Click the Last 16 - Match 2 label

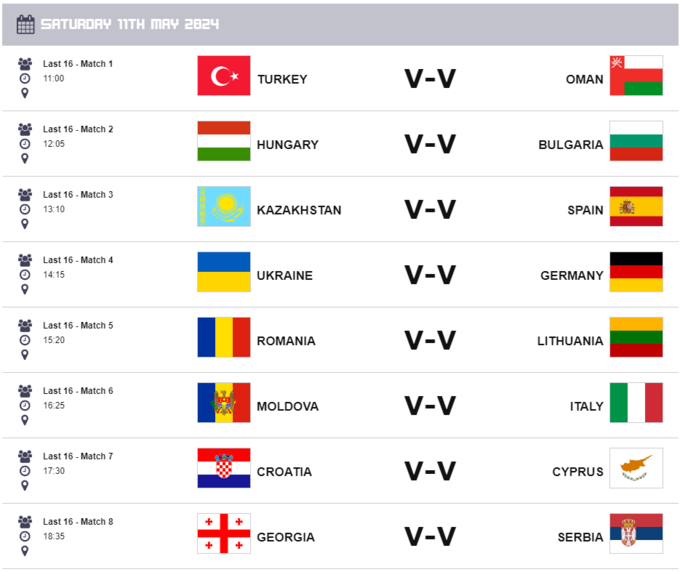(78, 129)
